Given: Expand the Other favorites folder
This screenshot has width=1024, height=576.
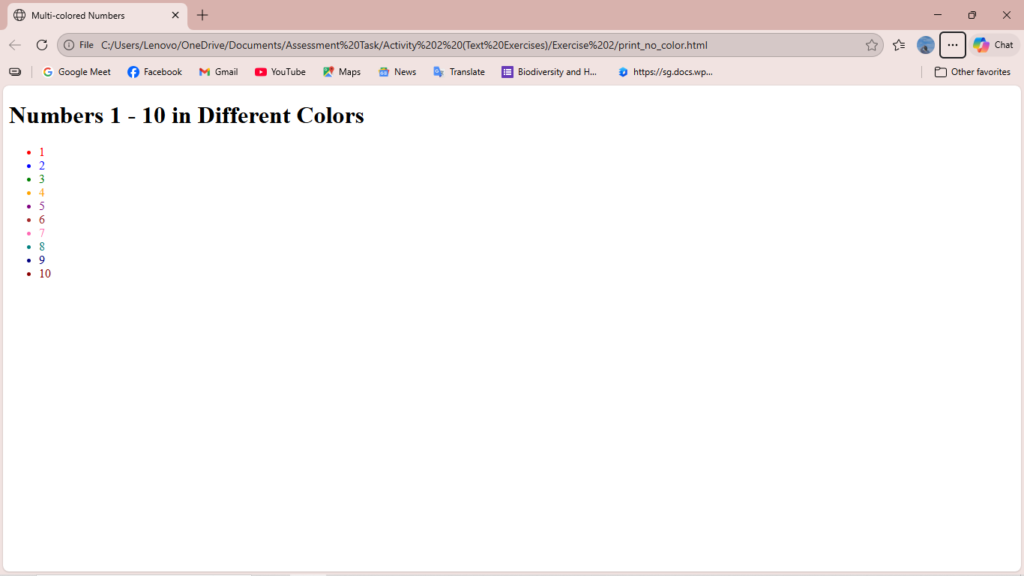Looking at the screenshot, I should (x=972, y=72).
